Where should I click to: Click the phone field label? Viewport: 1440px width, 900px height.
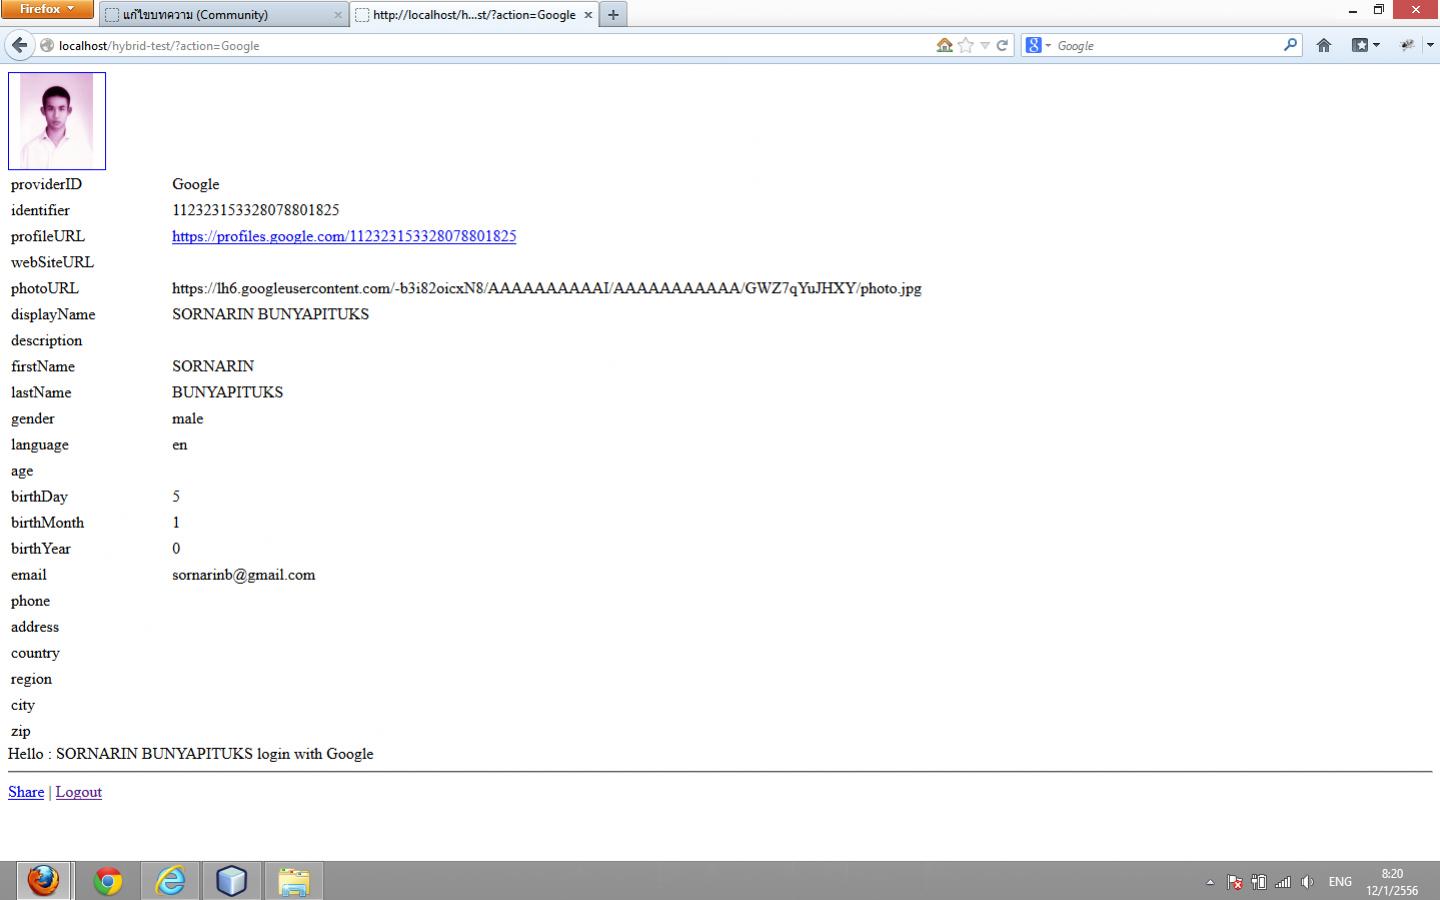(x=30, y=601)
